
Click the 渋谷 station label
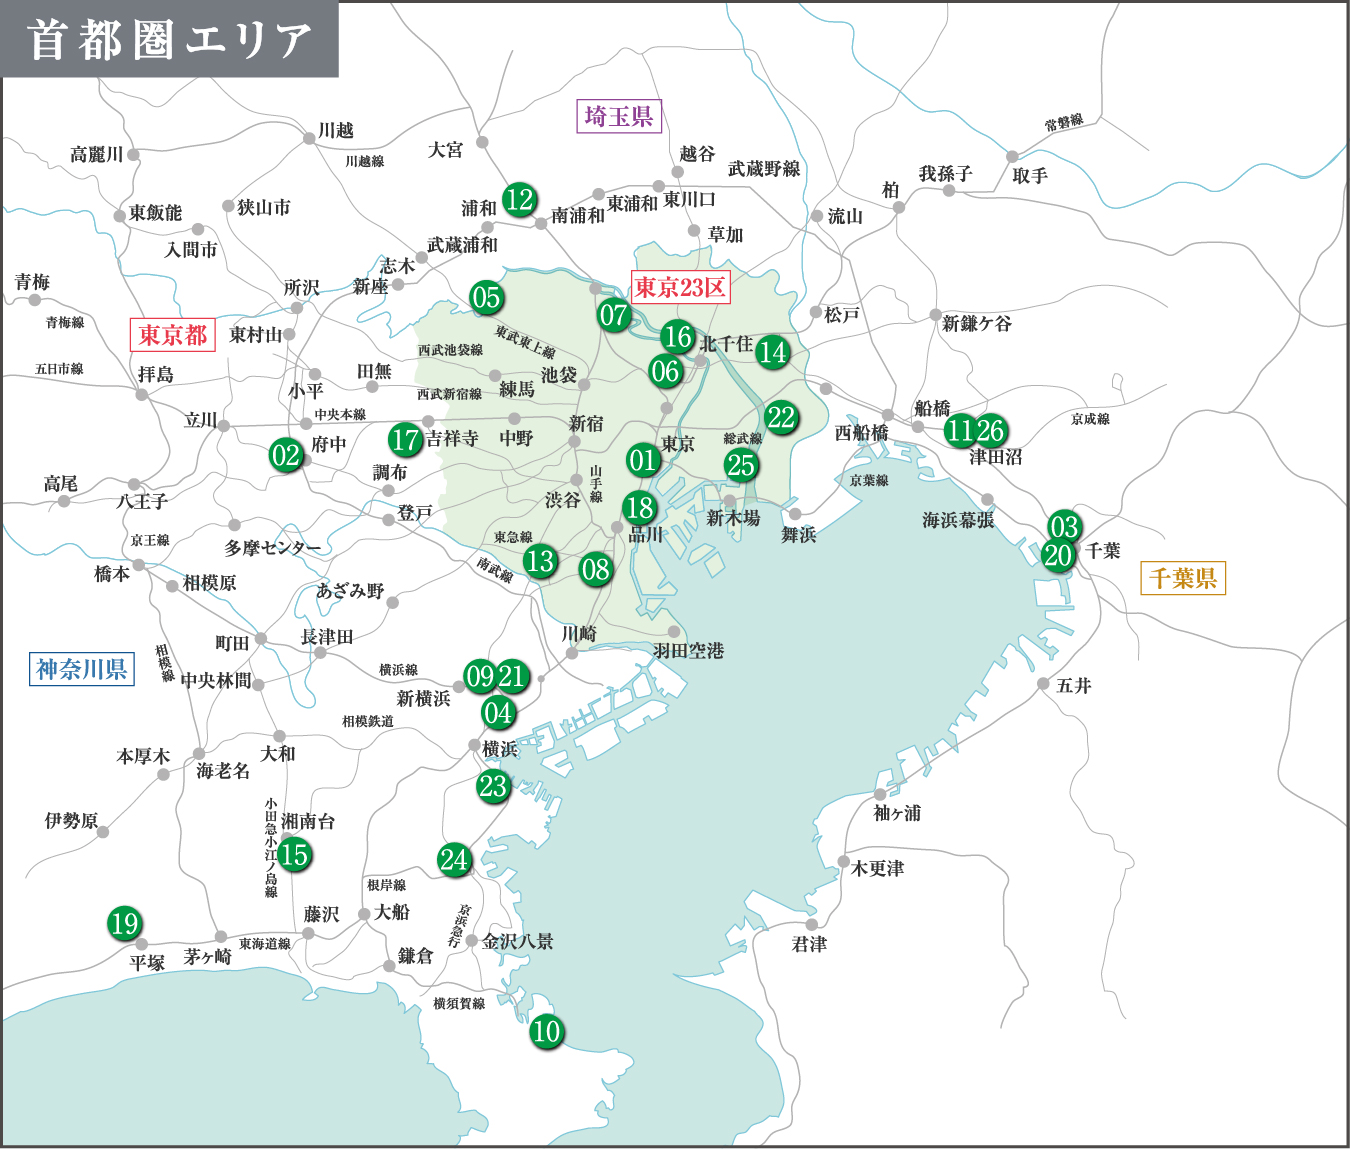point(563,500)
